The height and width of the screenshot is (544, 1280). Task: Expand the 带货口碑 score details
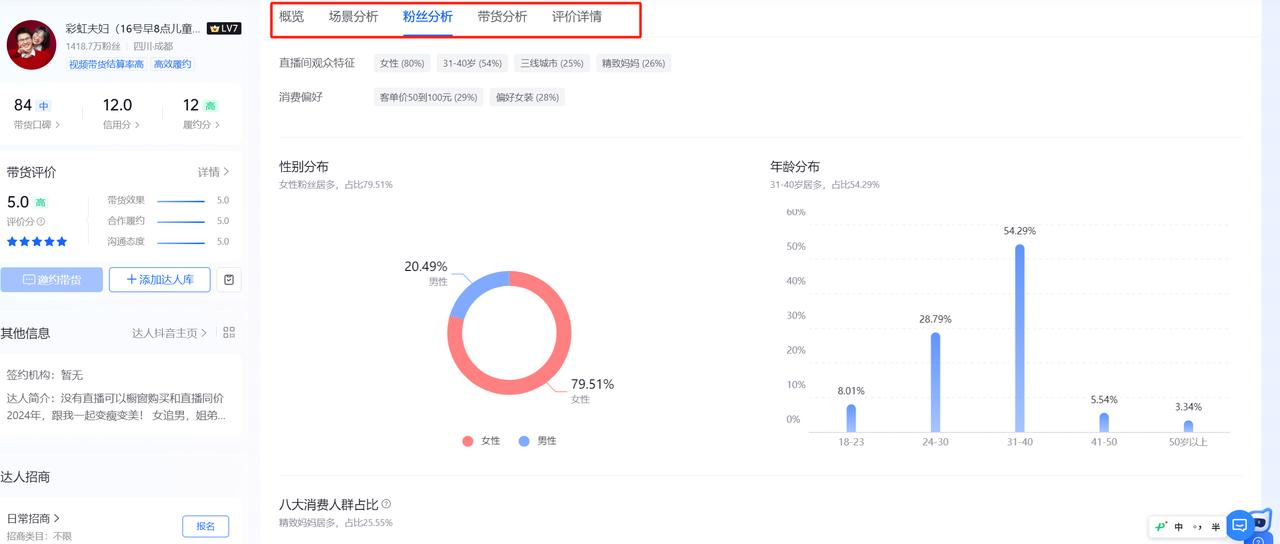[37, 125]
